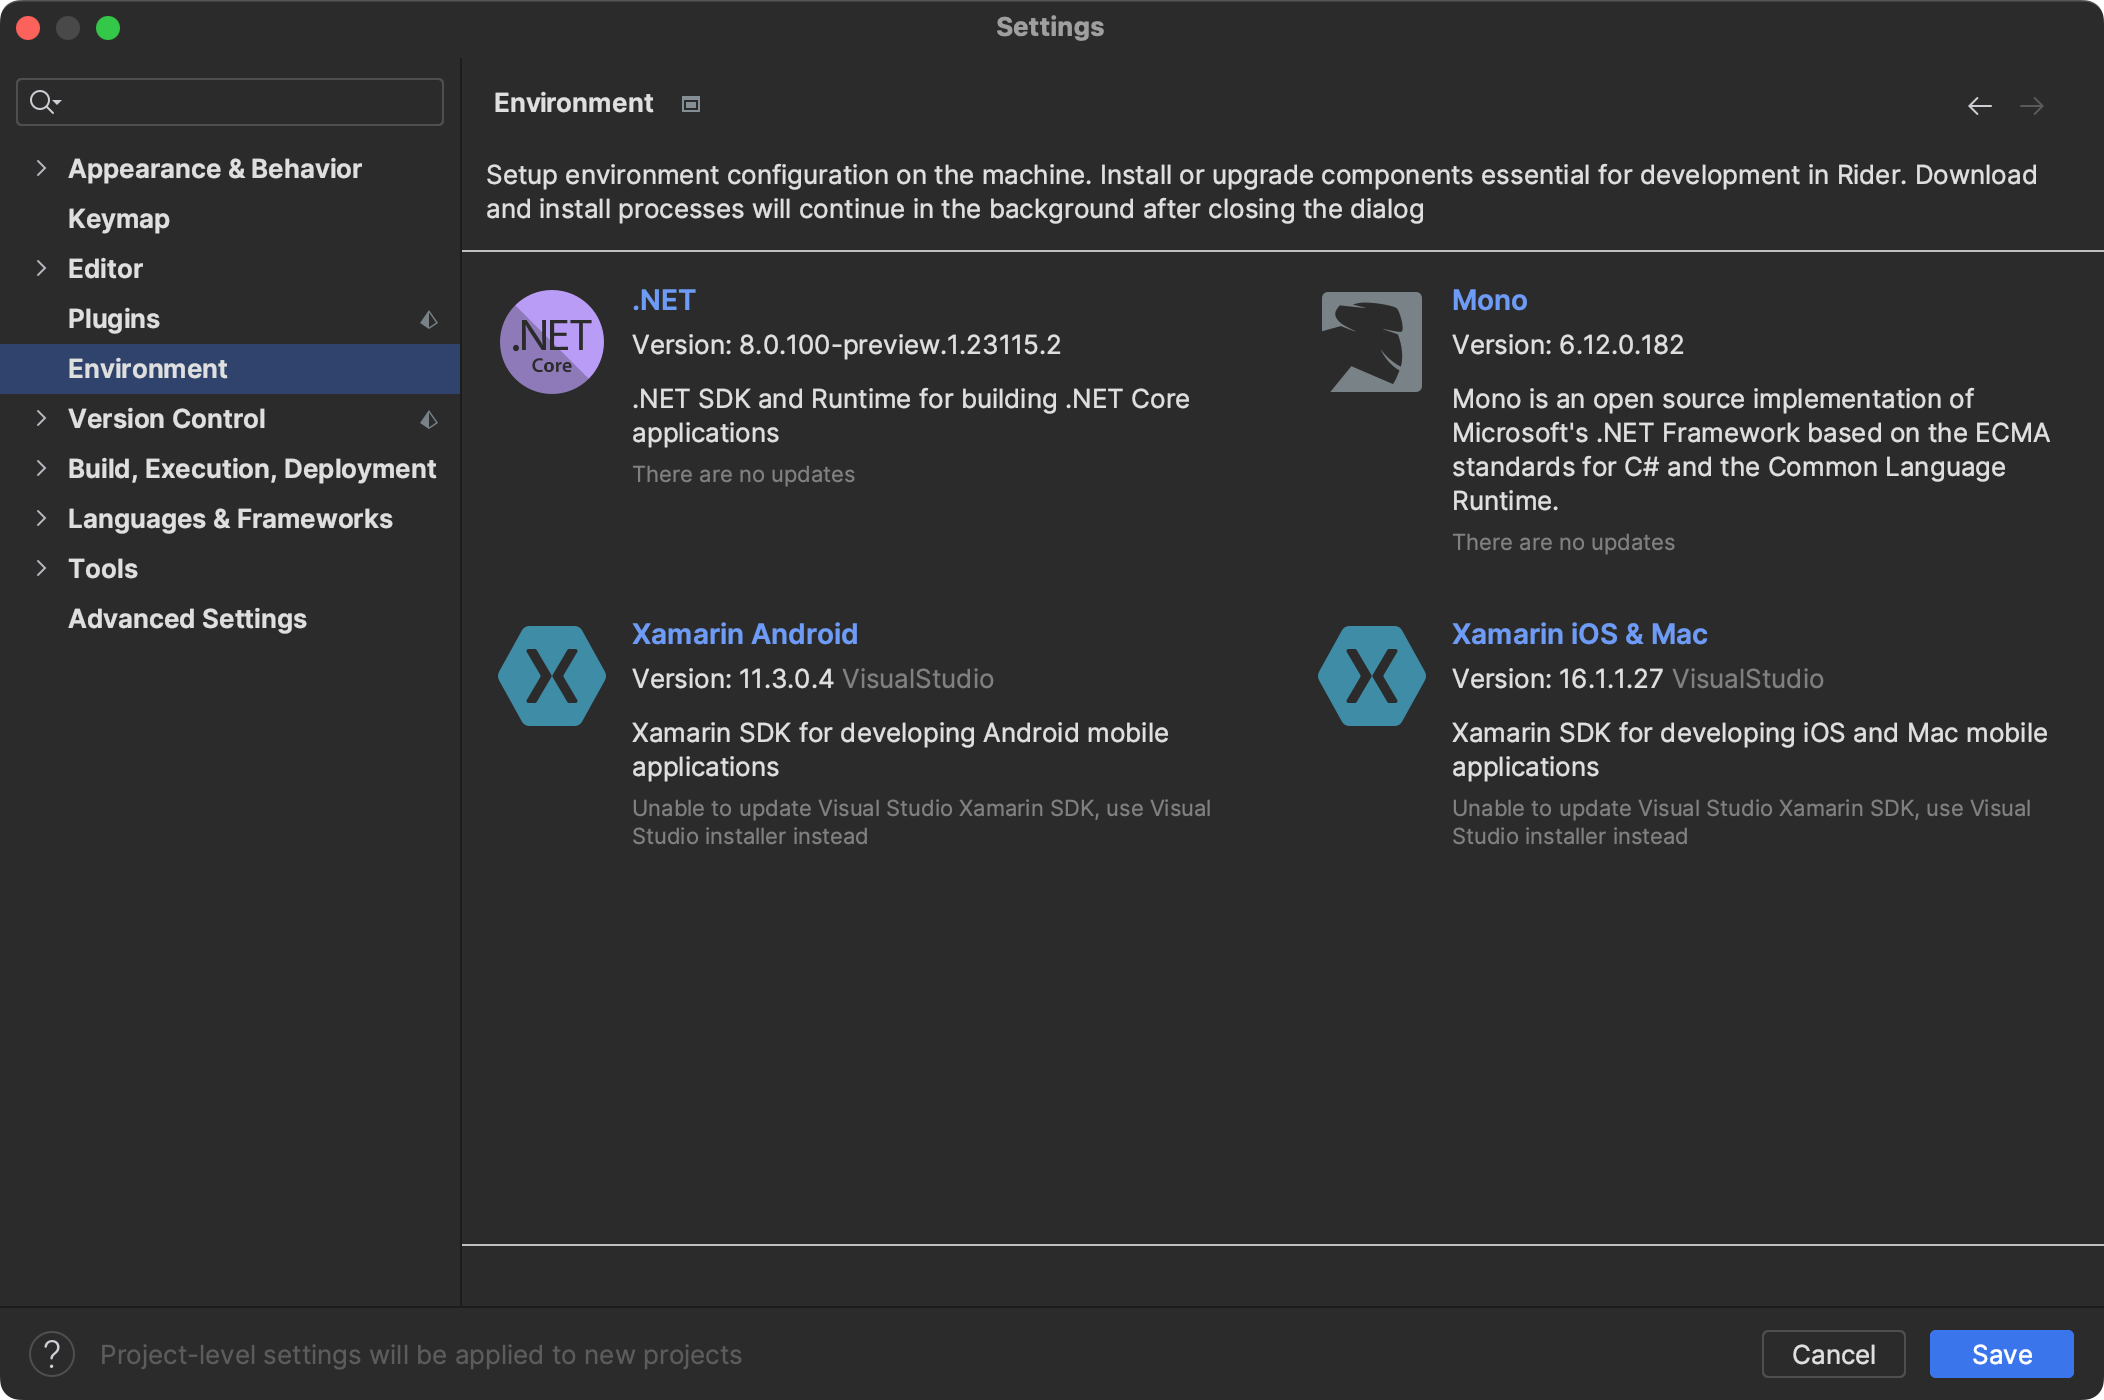The image size is (2104, 1400).
Task: Click the Xamarin iOS version 16.1.1.27 text
Action: tap(1557, 679)
